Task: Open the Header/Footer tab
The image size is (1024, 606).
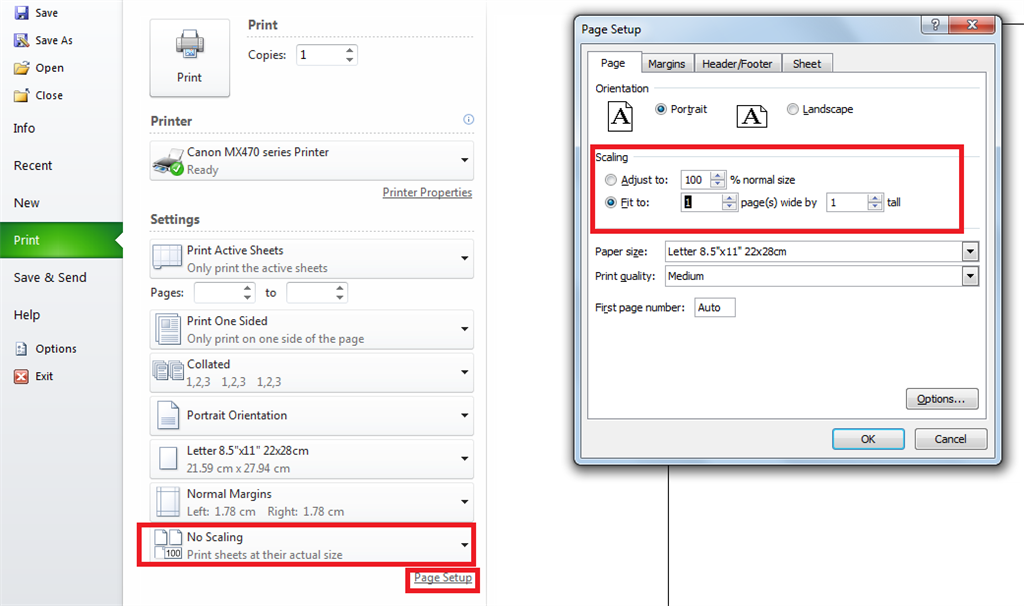Action: point(737,63)
